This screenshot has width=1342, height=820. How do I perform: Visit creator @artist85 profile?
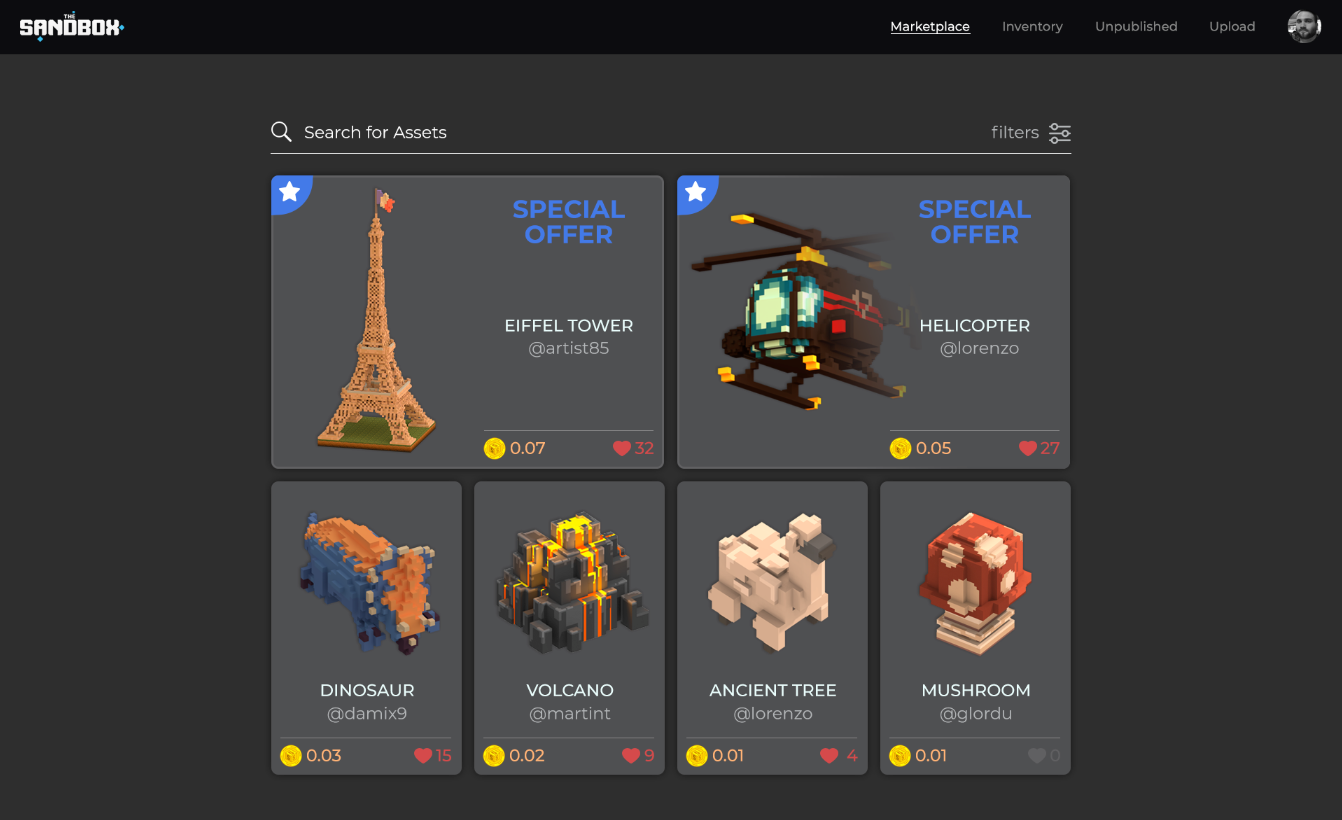pos(569,349)
